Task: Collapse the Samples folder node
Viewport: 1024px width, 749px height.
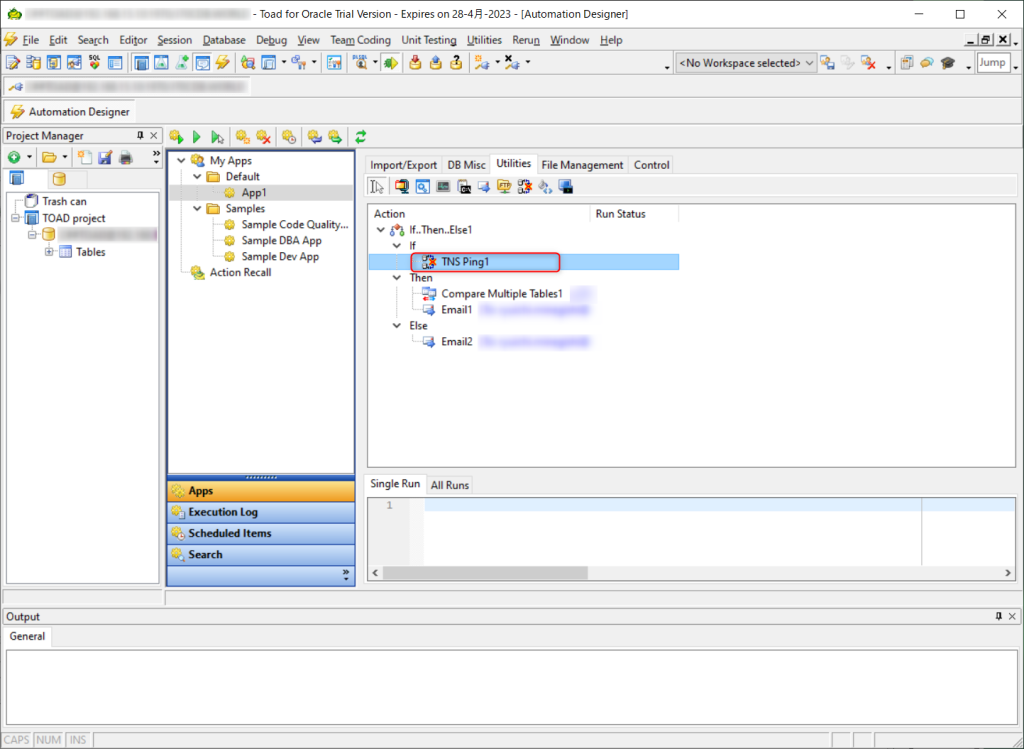Action: click(197, 208)
